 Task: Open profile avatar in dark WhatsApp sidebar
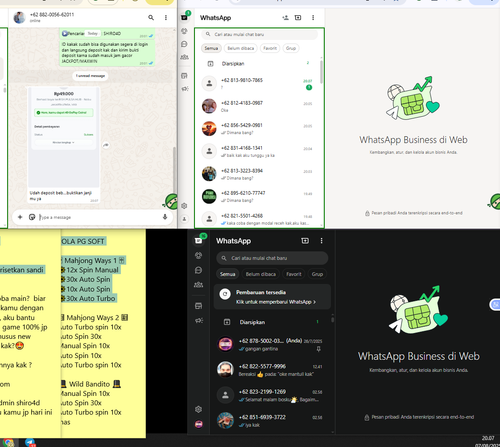click(199, 424)
